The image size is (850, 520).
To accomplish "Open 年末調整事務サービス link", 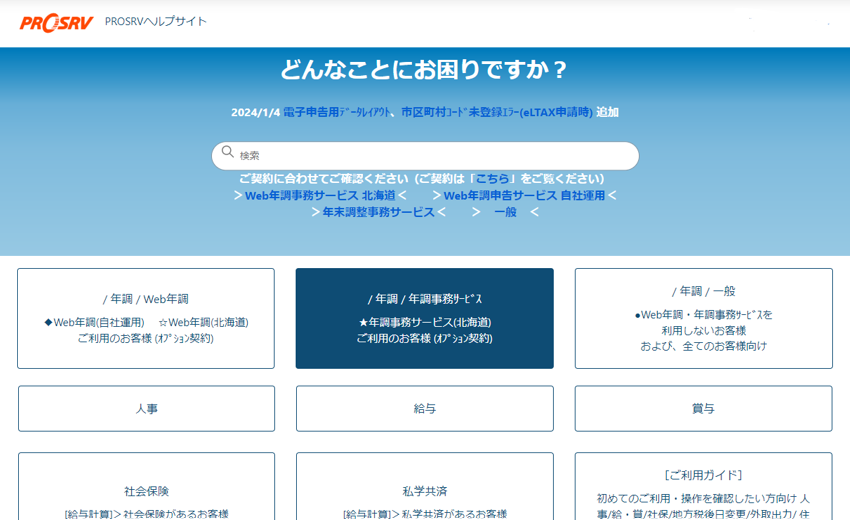I will point(378,212).
